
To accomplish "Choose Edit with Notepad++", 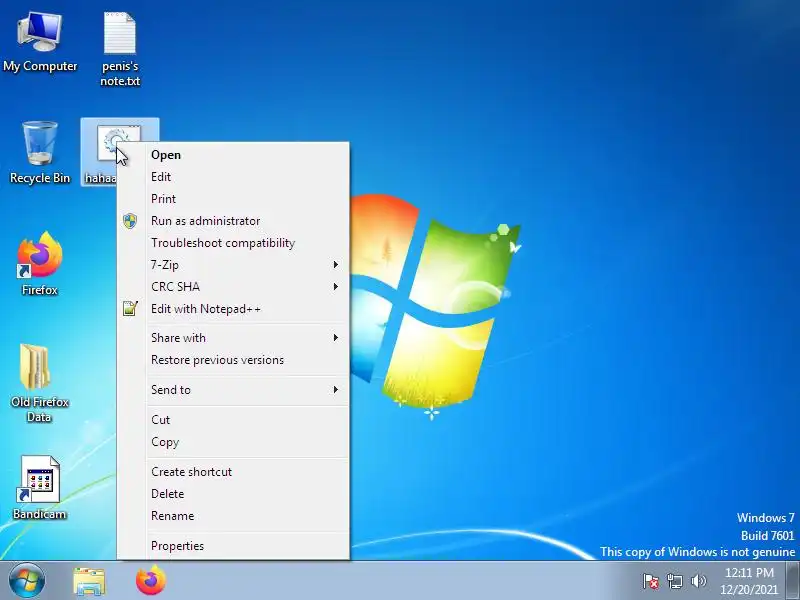I will (234, 309).
